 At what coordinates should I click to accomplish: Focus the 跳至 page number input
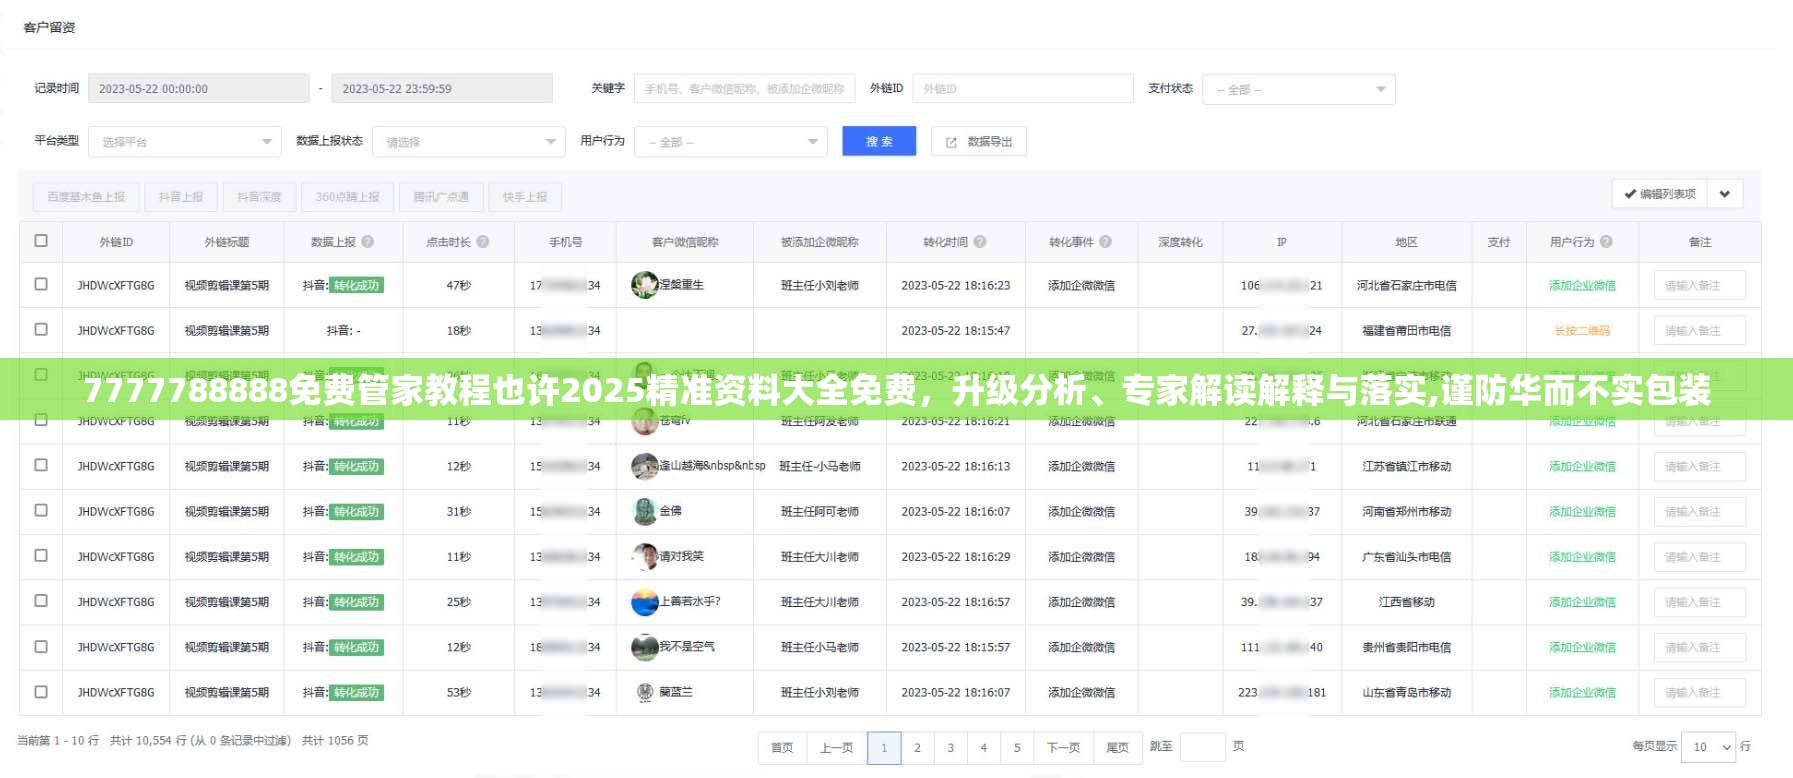pos(1202,747)
